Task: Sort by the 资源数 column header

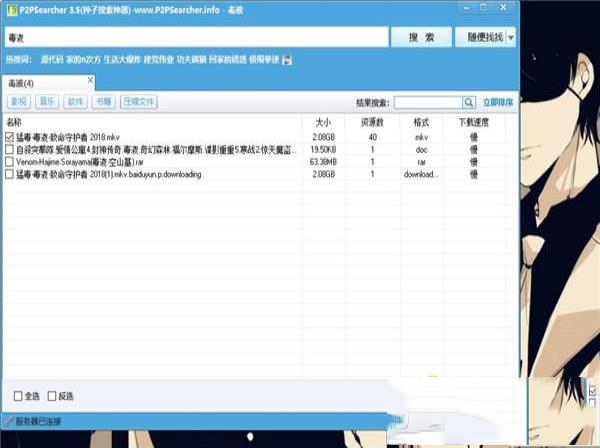Action: tap(372, 122)
